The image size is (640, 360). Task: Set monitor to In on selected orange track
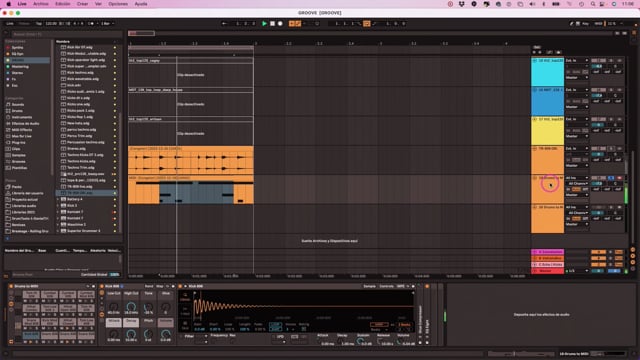[x=568, y=189]
